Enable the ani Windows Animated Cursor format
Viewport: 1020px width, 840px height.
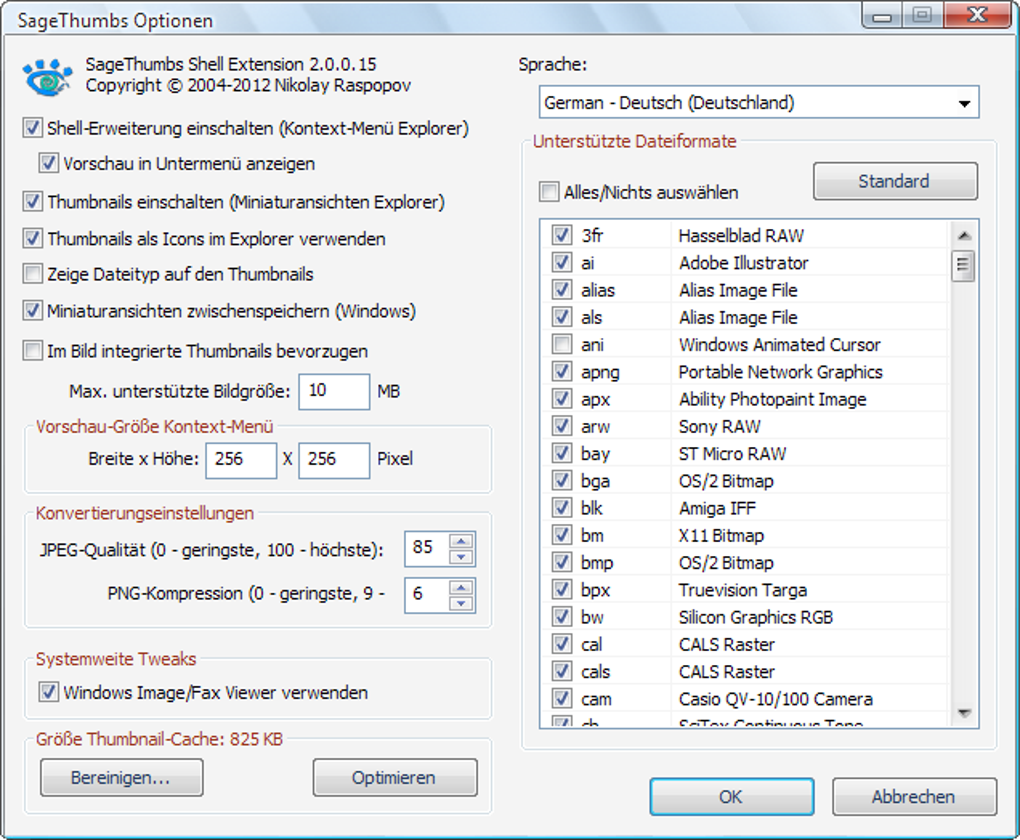pos(561,344)
